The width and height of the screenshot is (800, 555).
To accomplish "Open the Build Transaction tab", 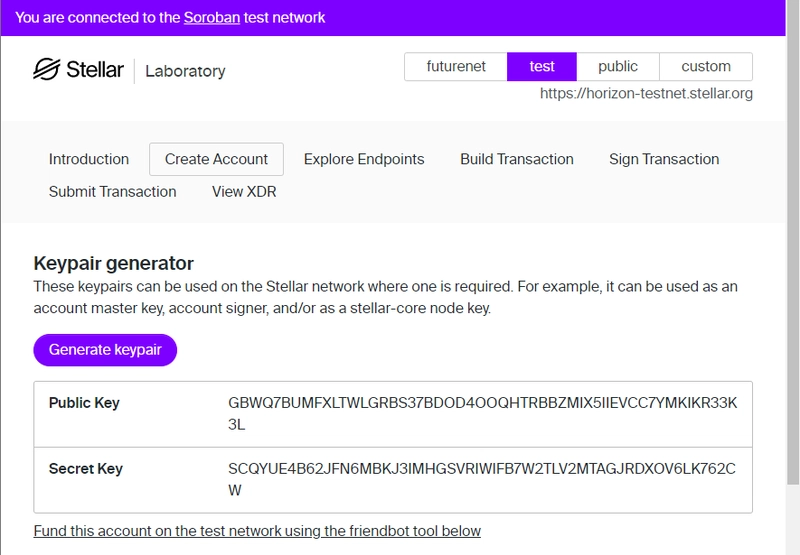I will click(x=517, y=159).
